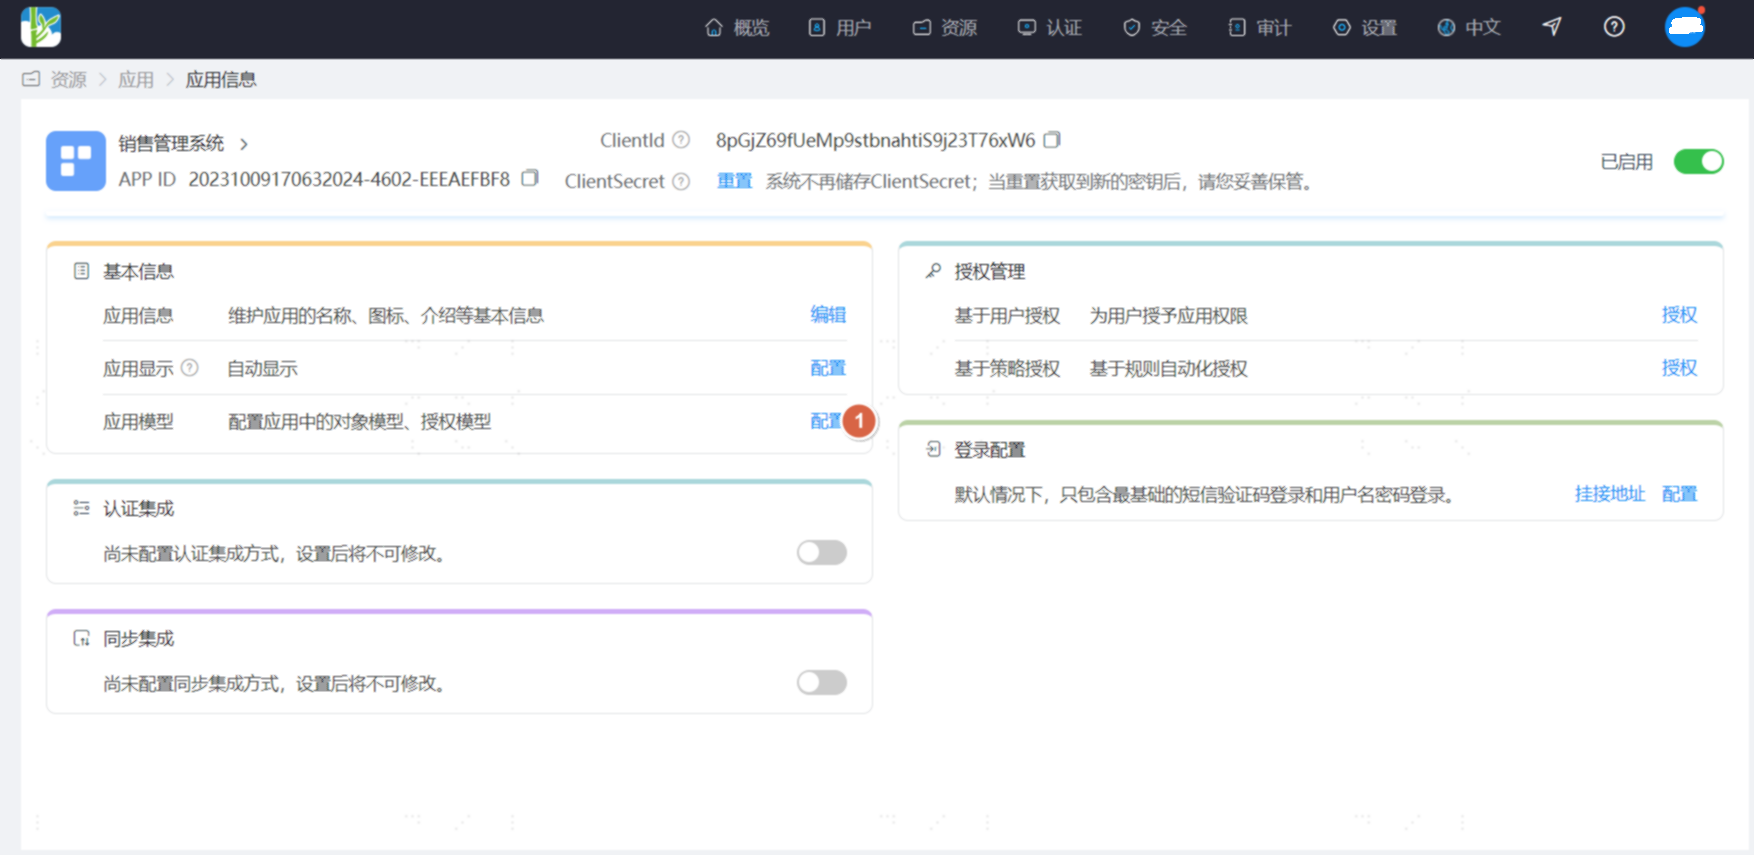The height and width of the screenshot is (855, 1754).
Task: Copy the APP ID value
Action: 530,178
